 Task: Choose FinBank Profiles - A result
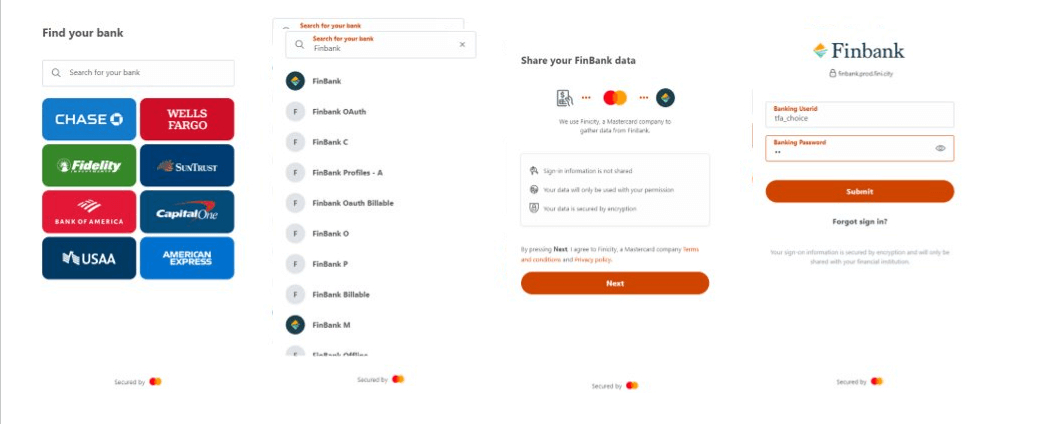[x=347, y=173]
